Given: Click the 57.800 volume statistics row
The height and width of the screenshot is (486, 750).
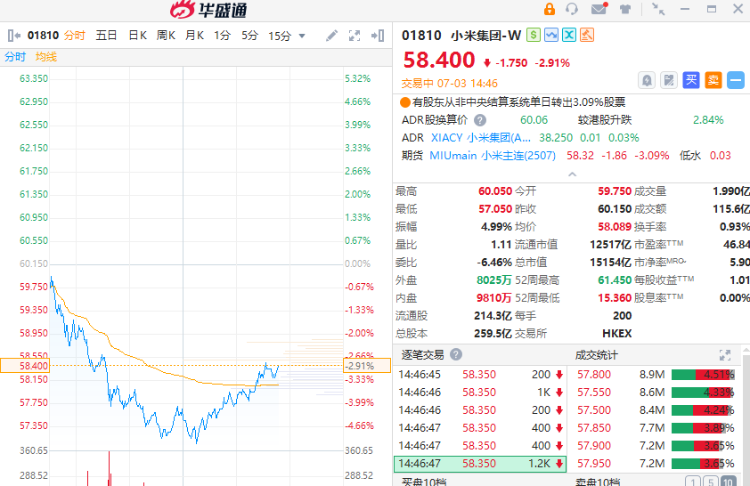Looking at the screenshot, I should point(656,374).
